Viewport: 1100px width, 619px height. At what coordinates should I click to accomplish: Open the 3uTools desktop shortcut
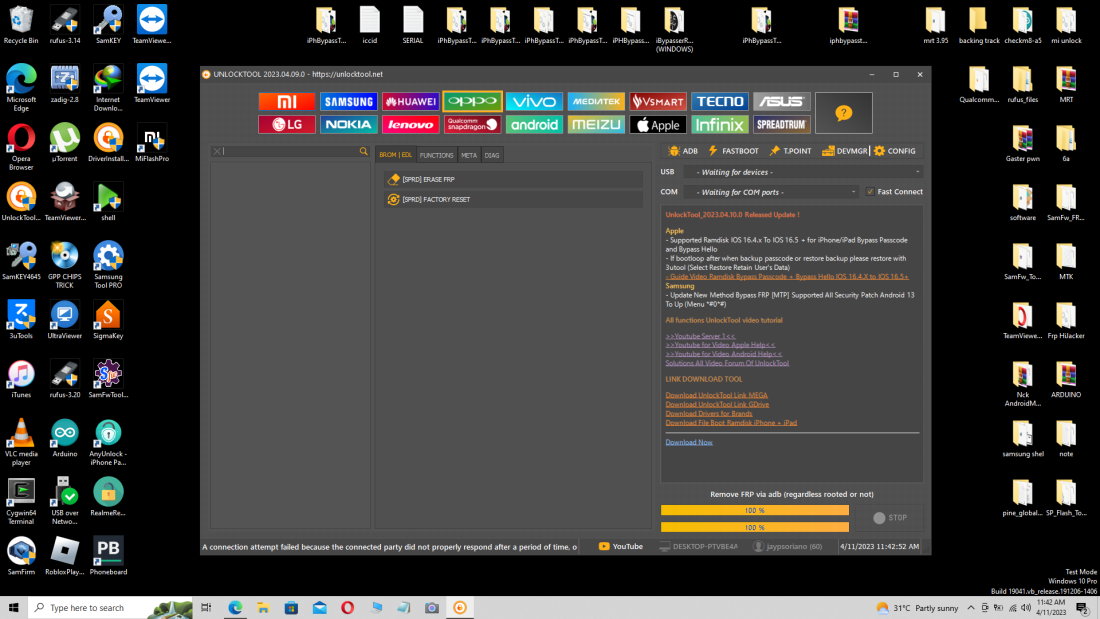[x=21, y=320]
